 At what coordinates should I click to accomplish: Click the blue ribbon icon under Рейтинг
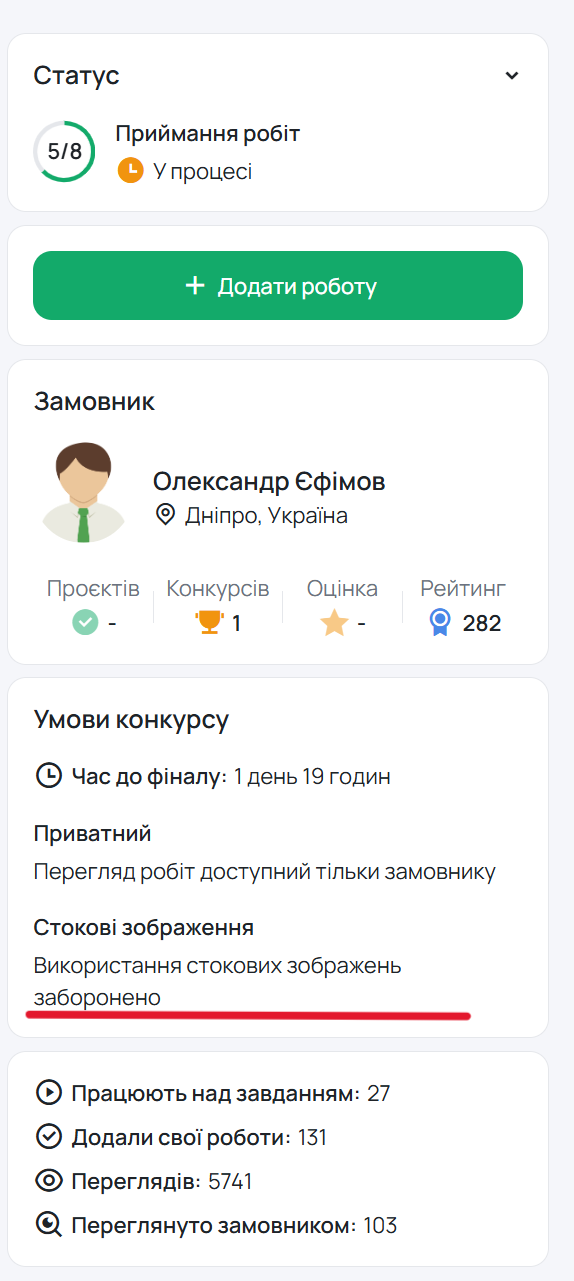(x=440, y=623)
